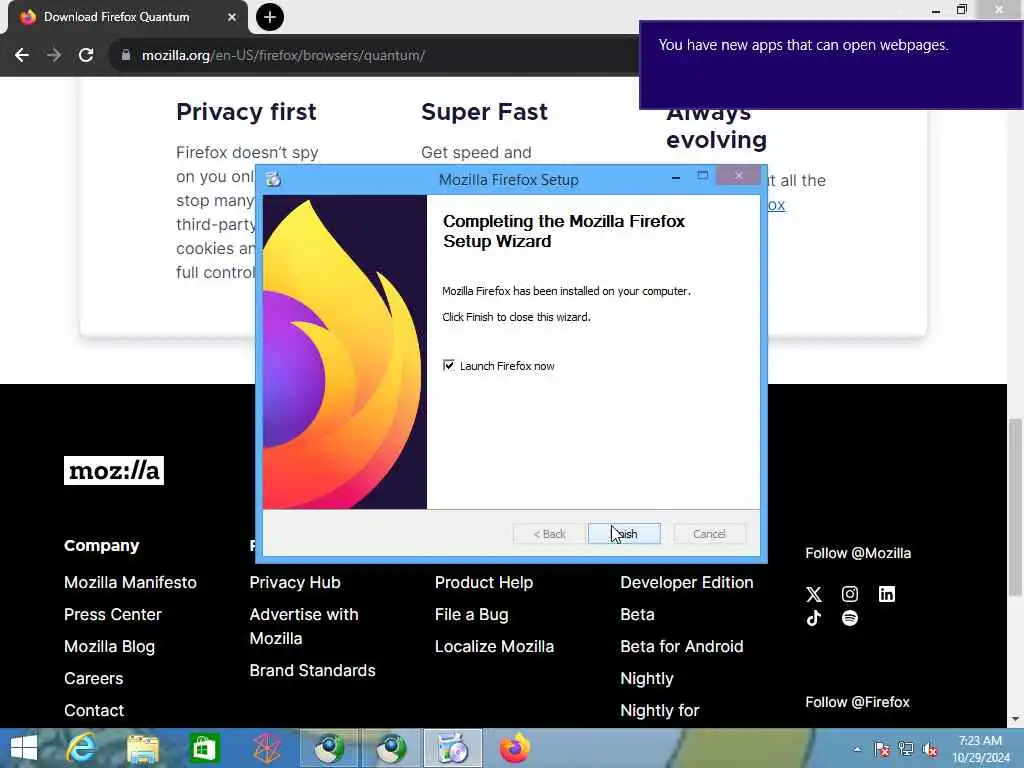The width and height of the screenshot is (1024, 768).
Task: Click the Super Fast heading
Action: pos(485,112)
